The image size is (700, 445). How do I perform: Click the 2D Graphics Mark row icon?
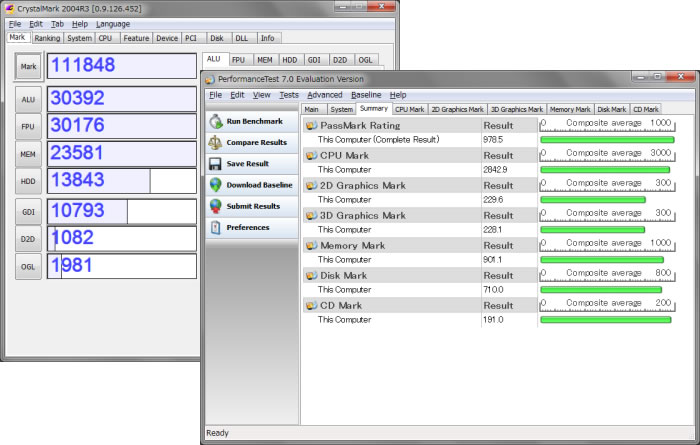click(x=311, y=186)
